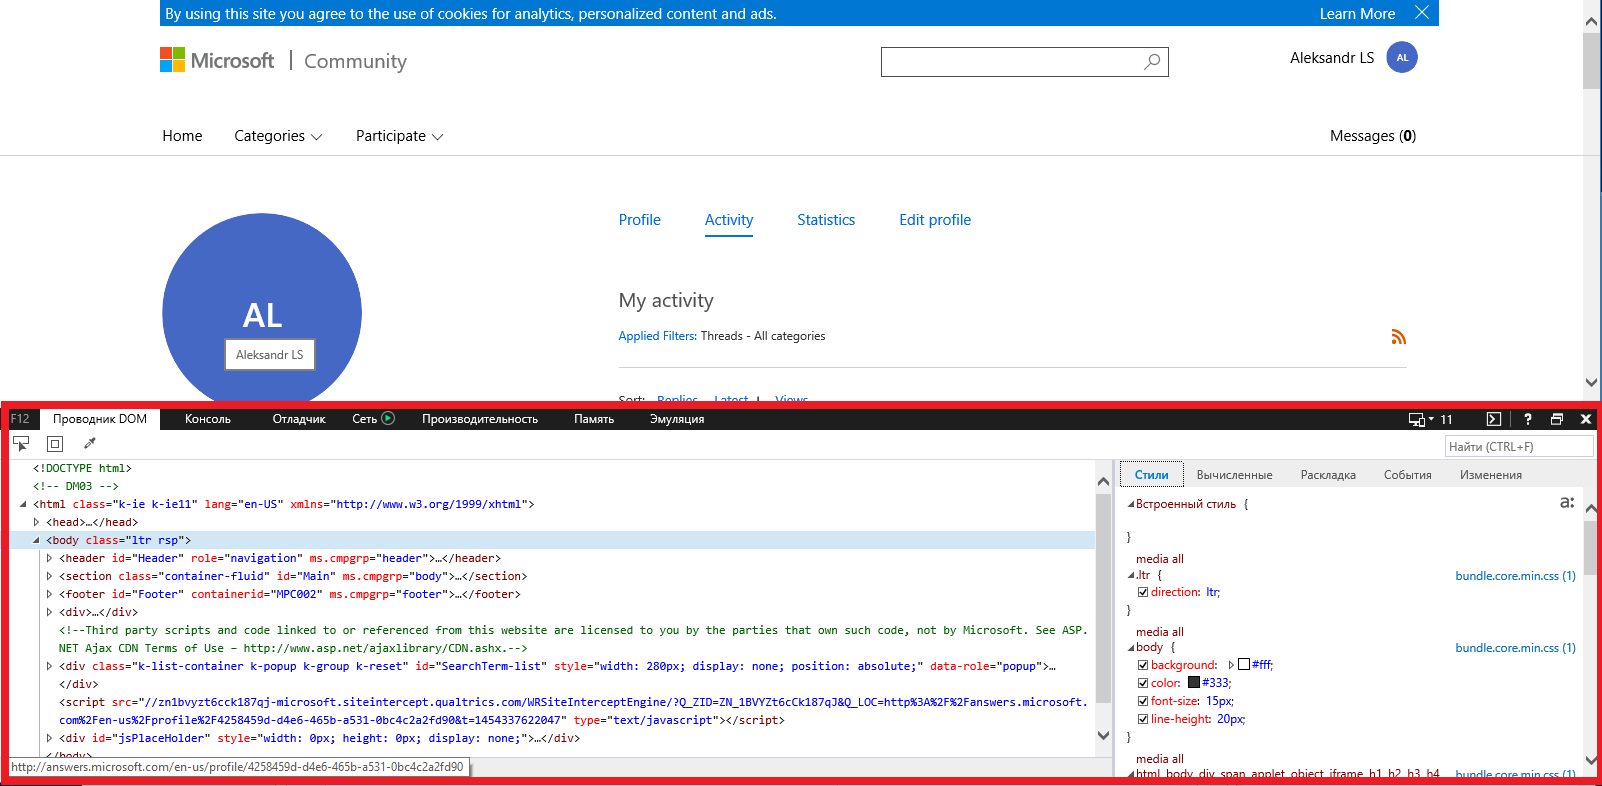Click the Aleksandr LS user name

coord(1332,58)
